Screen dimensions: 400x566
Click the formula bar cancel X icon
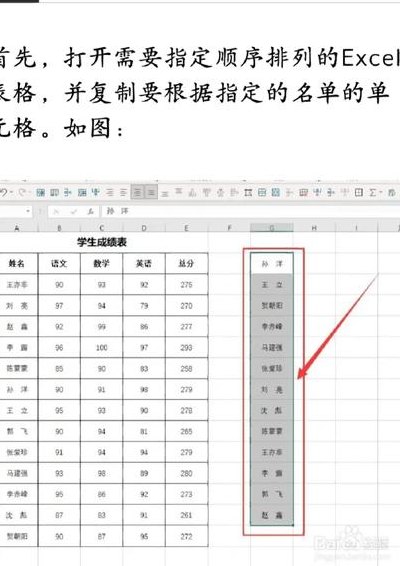[56, 212]
